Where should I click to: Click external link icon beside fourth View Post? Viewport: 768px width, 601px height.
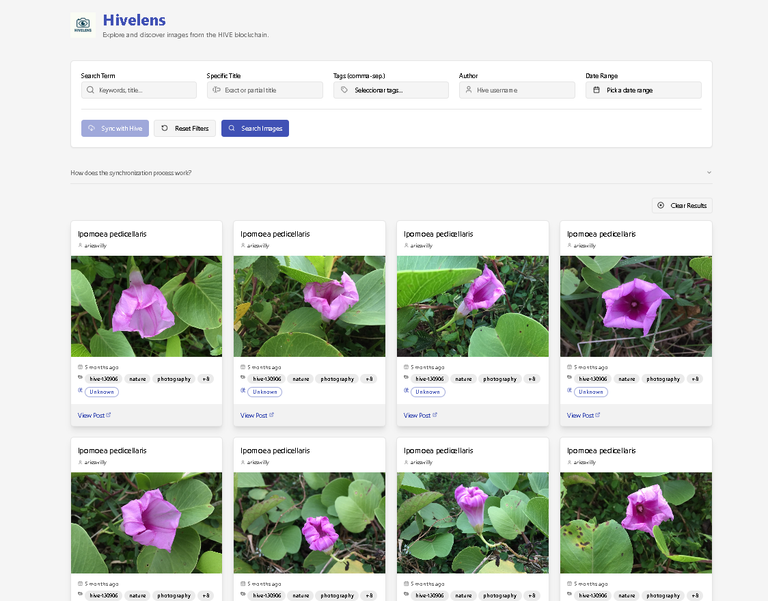click(x=598, y=415)
